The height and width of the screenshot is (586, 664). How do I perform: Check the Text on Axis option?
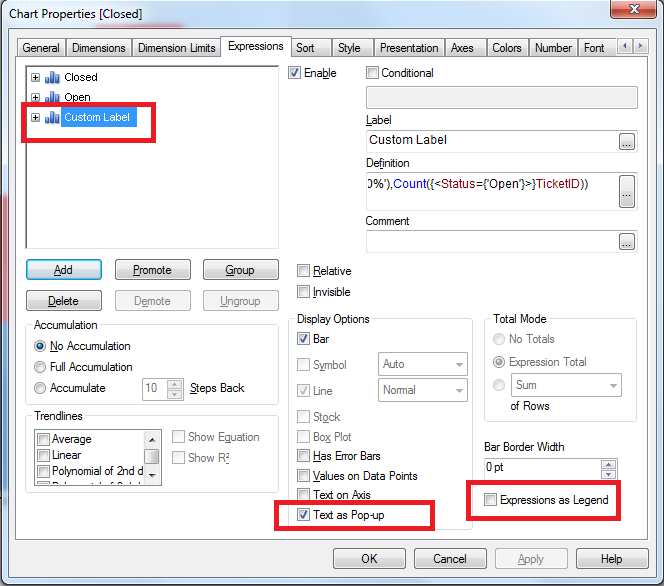click(303, 495)
